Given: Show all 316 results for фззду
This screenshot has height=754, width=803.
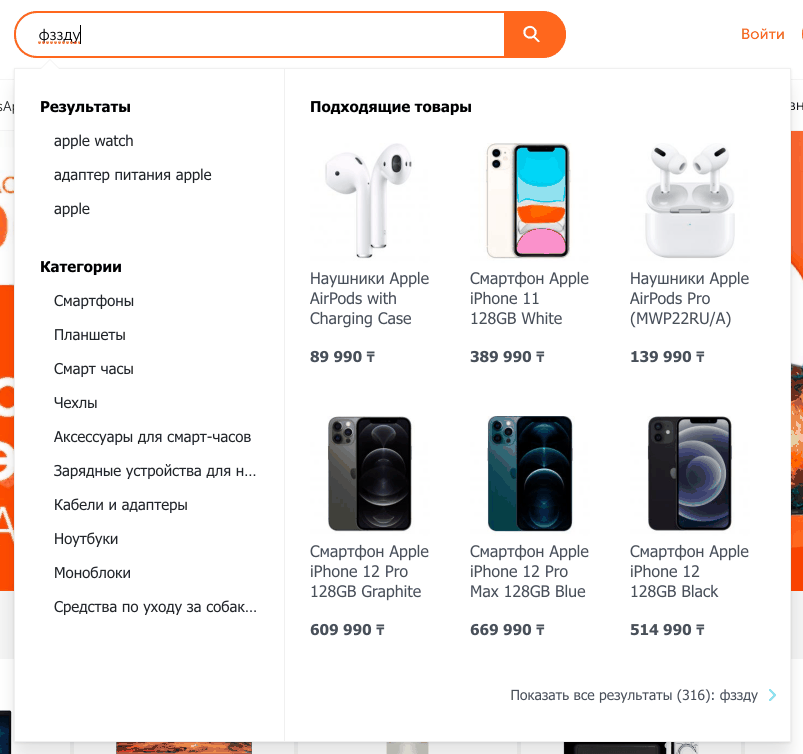Looking at the screenshot, I should click(x=634, y=695).
